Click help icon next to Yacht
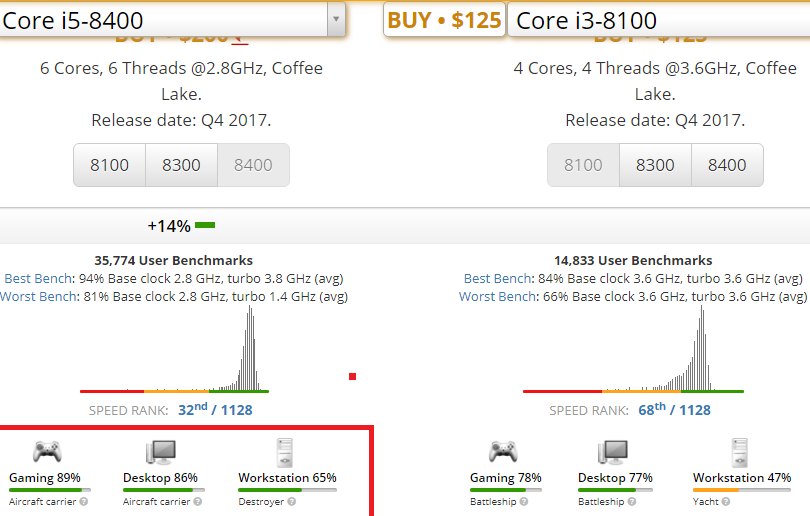Image resolution: width=810 pixels, height=516 pixels. click(x=726, y=502)
